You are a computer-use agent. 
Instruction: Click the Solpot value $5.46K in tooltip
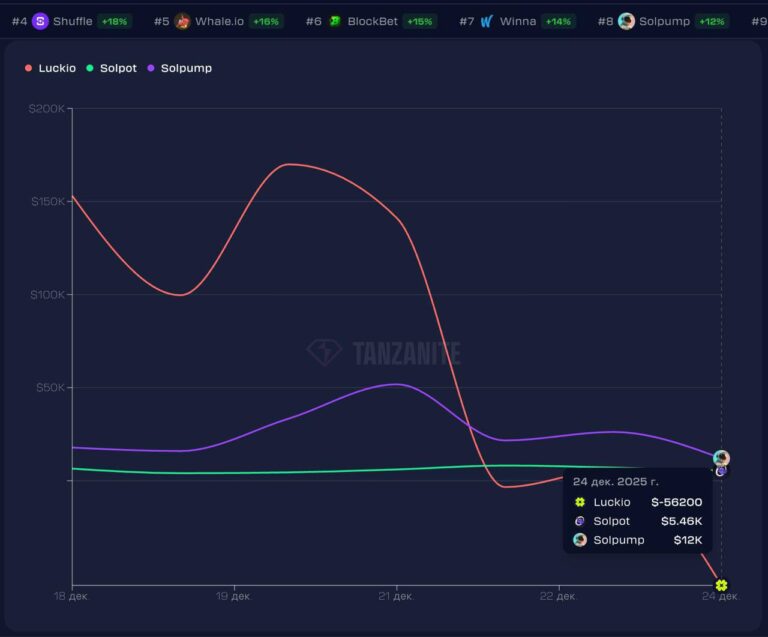click(681, 521)
